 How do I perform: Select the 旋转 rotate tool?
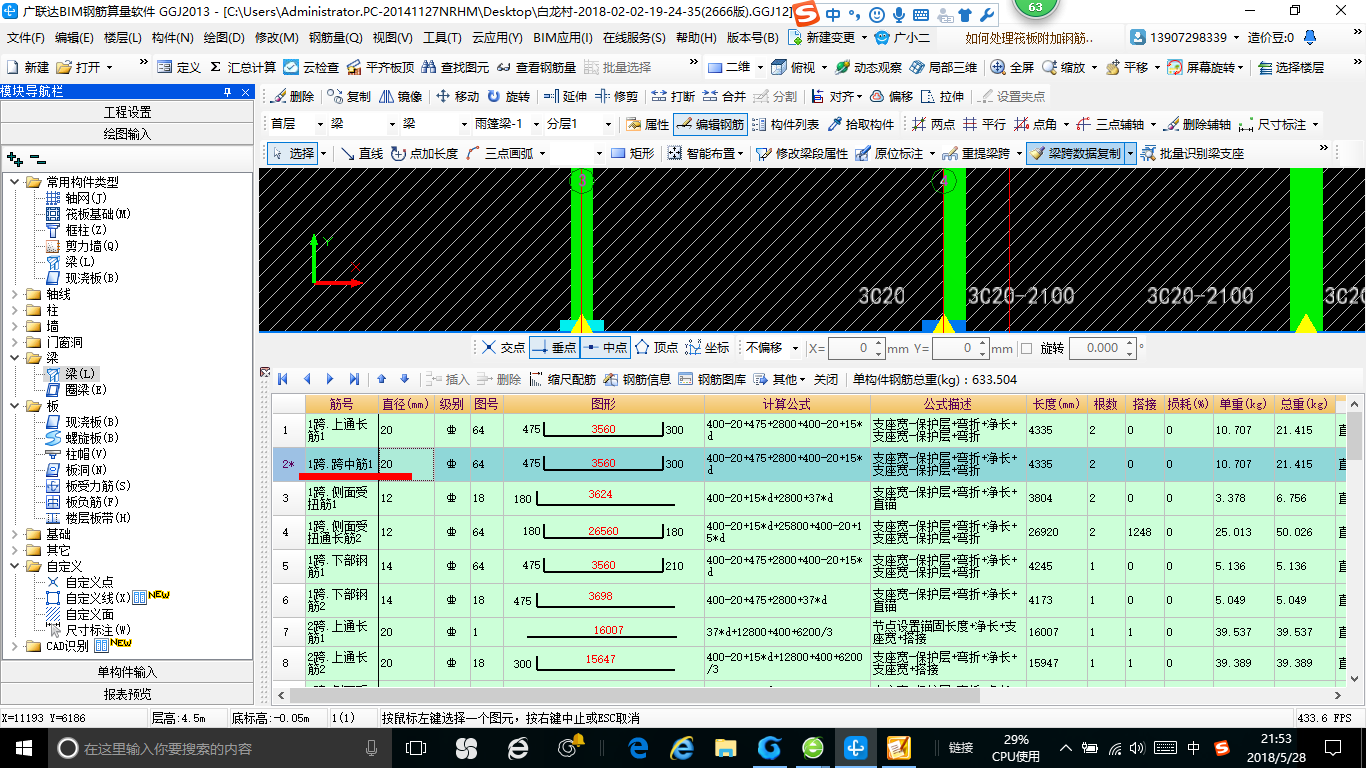(x=509, y=97)
